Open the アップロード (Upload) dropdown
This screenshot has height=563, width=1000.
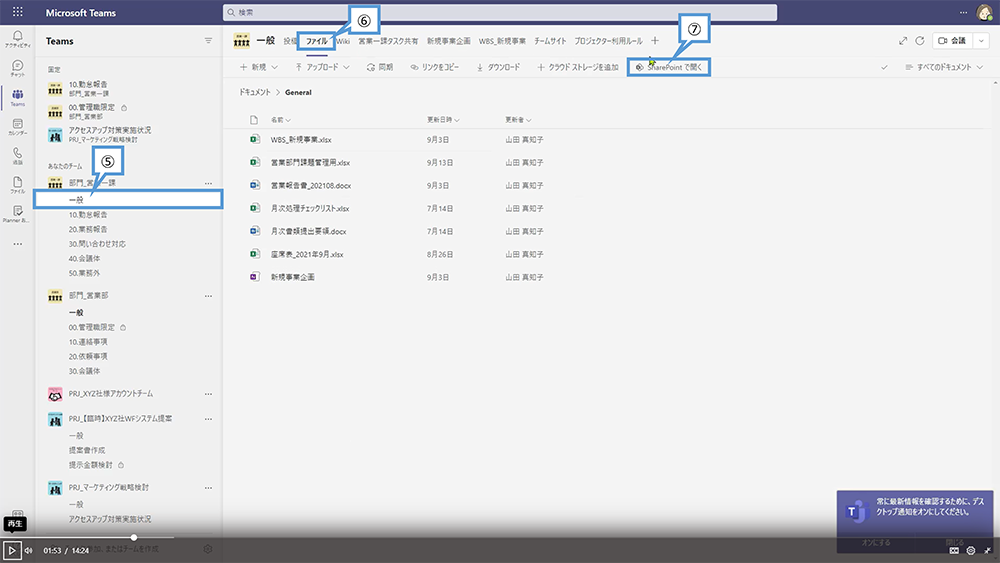click(322, 67)
